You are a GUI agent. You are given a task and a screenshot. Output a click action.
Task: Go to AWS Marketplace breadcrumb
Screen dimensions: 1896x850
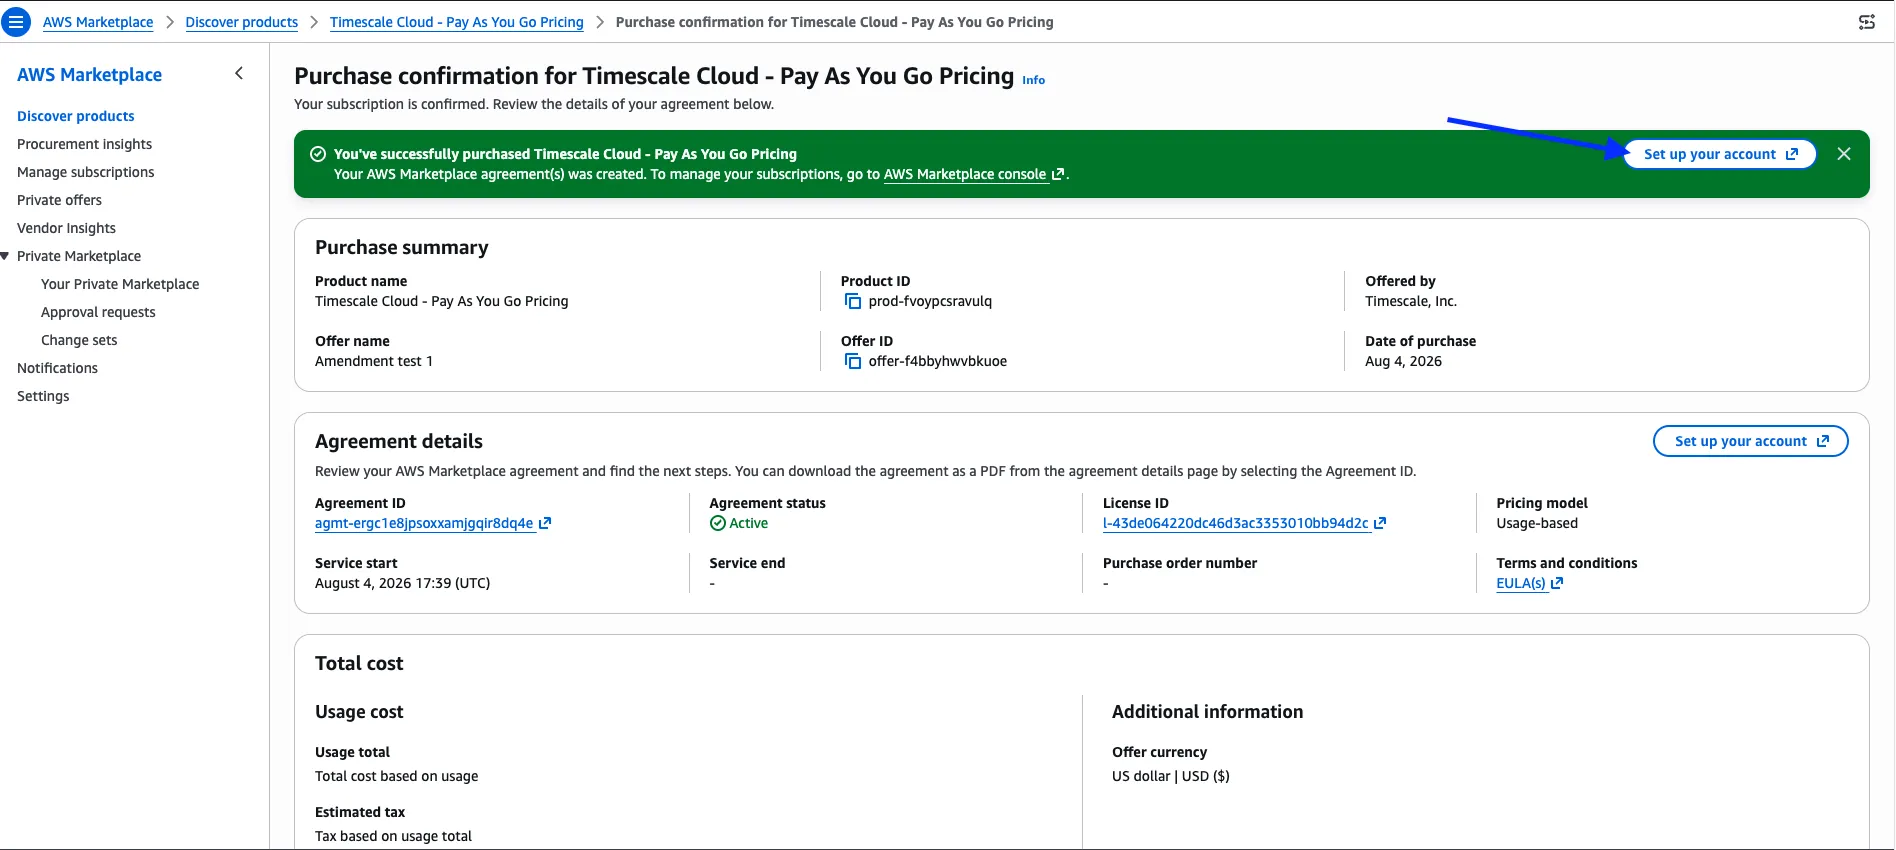pyautogui.click(x=98, y=22)
